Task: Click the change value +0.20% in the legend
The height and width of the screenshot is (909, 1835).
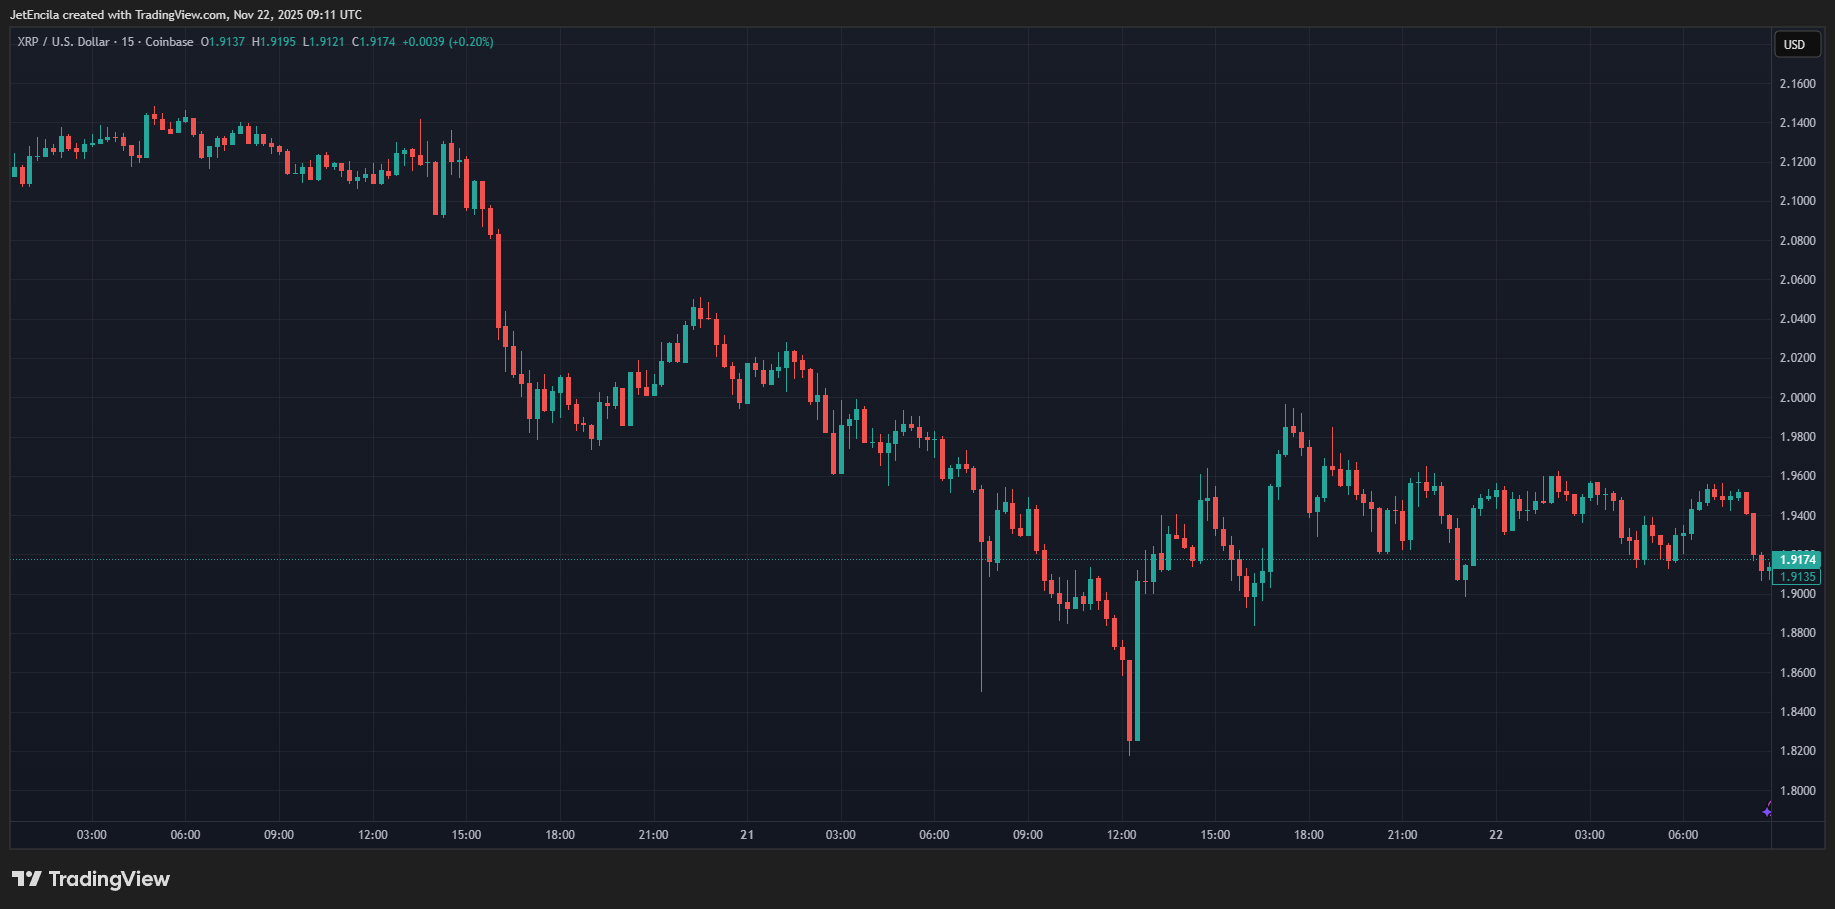Action: tap(471, 42)
